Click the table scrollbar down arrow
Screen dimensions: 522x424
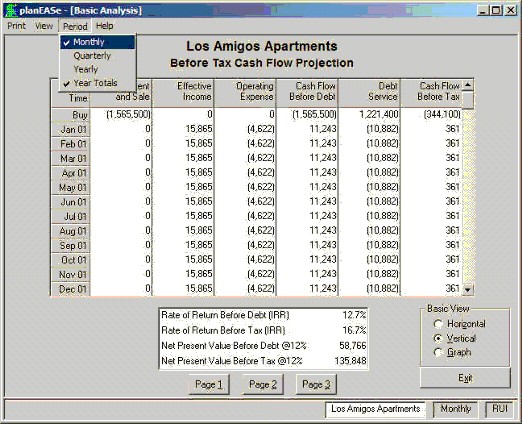click(468, 290)
